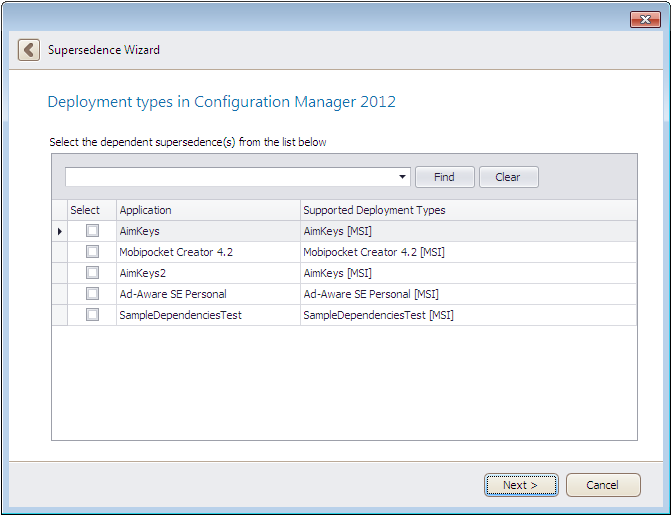Click inside the search combo box field
672x517 pixels.
point(230,177)
